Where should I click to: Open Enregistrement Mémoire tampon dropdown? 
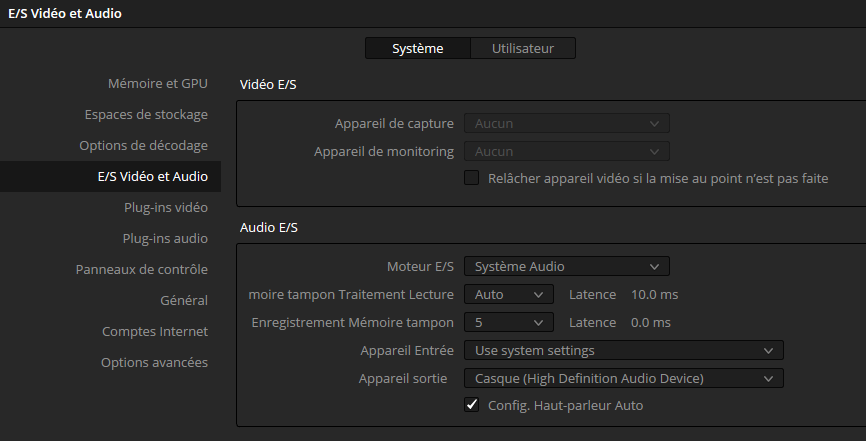coord(508,322)
